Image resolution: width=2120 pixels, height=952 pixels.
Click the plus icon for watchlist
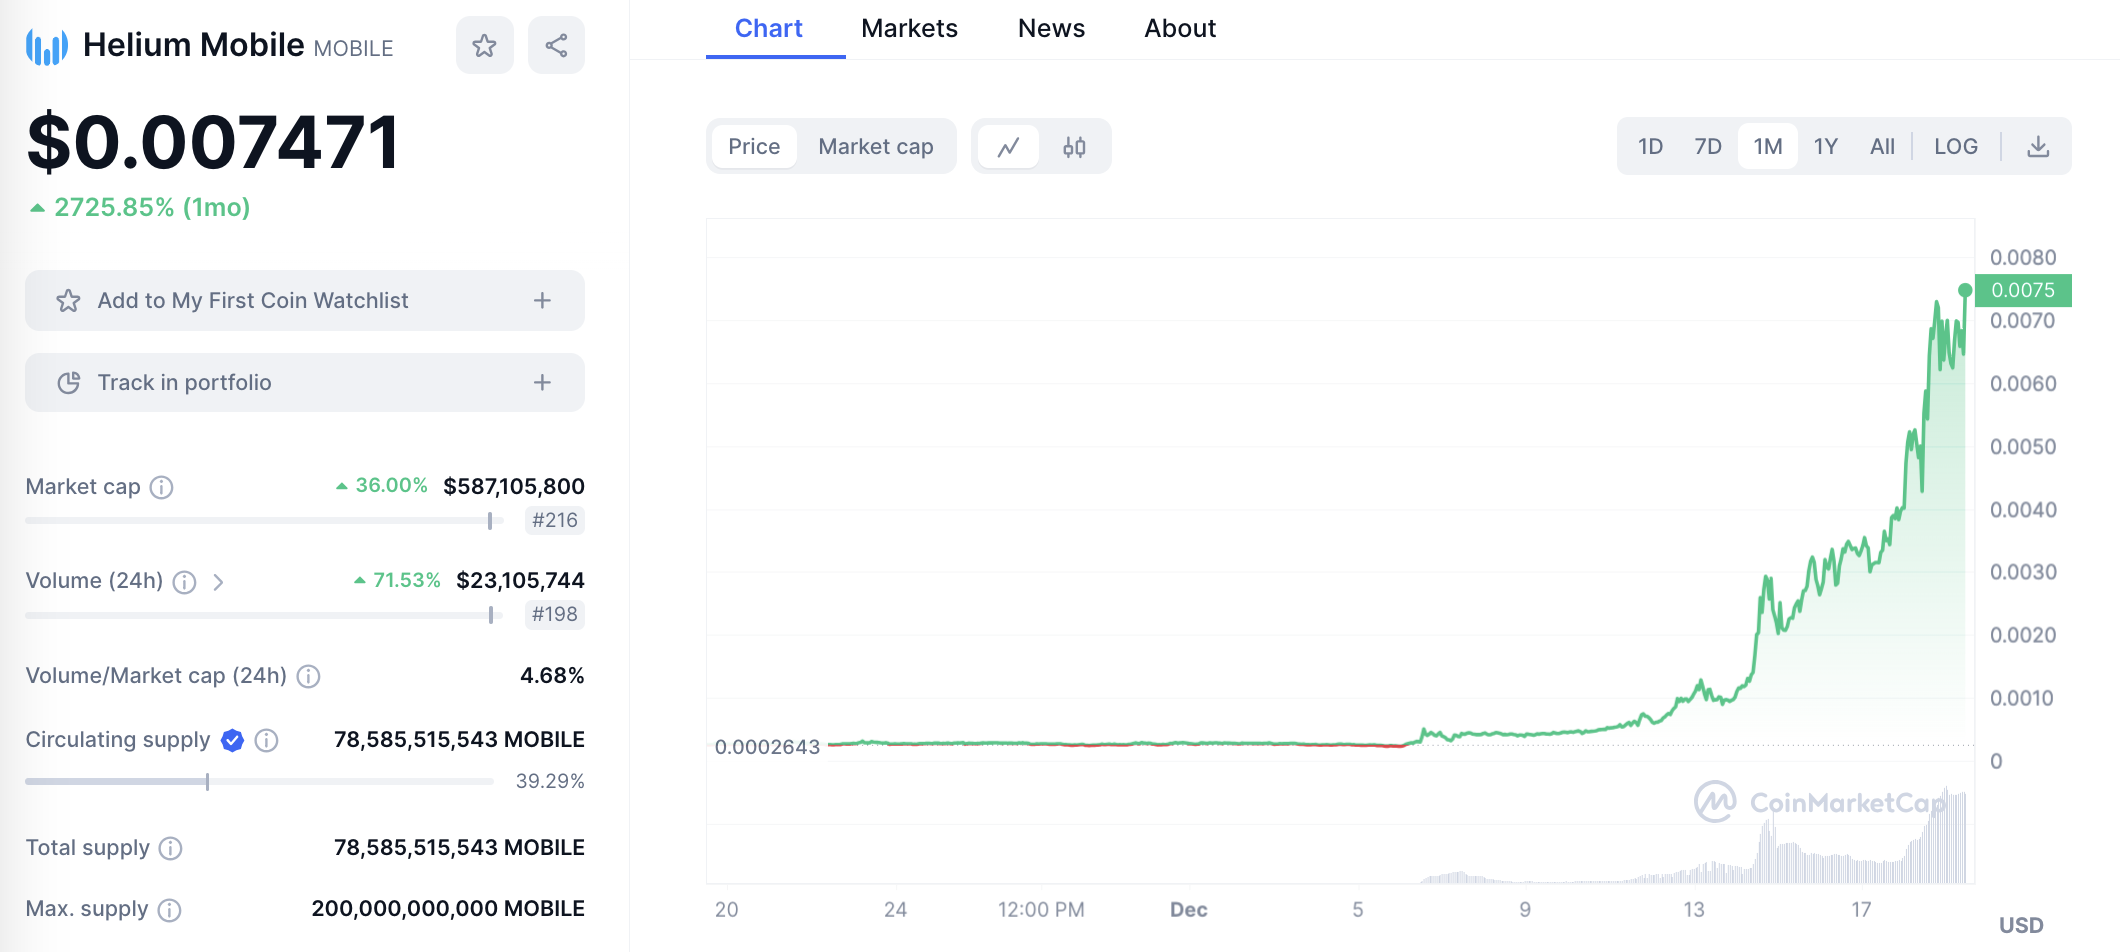pyautogui.click(x=542, y=300)
